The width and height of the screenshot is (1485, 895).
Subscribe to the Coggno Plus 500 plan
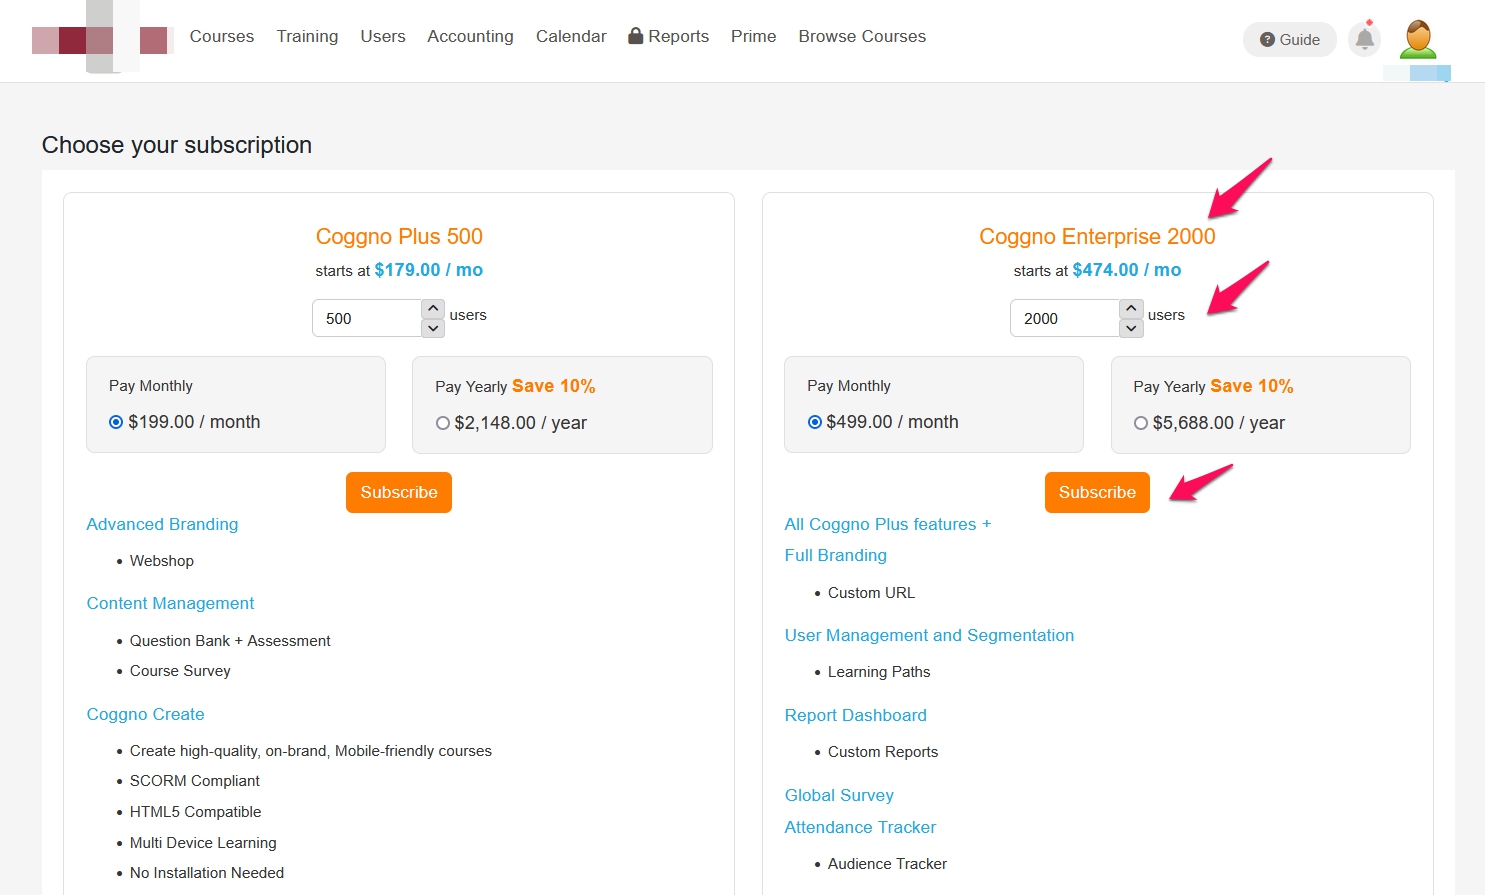pyautogui.click(x=399, y=492)
